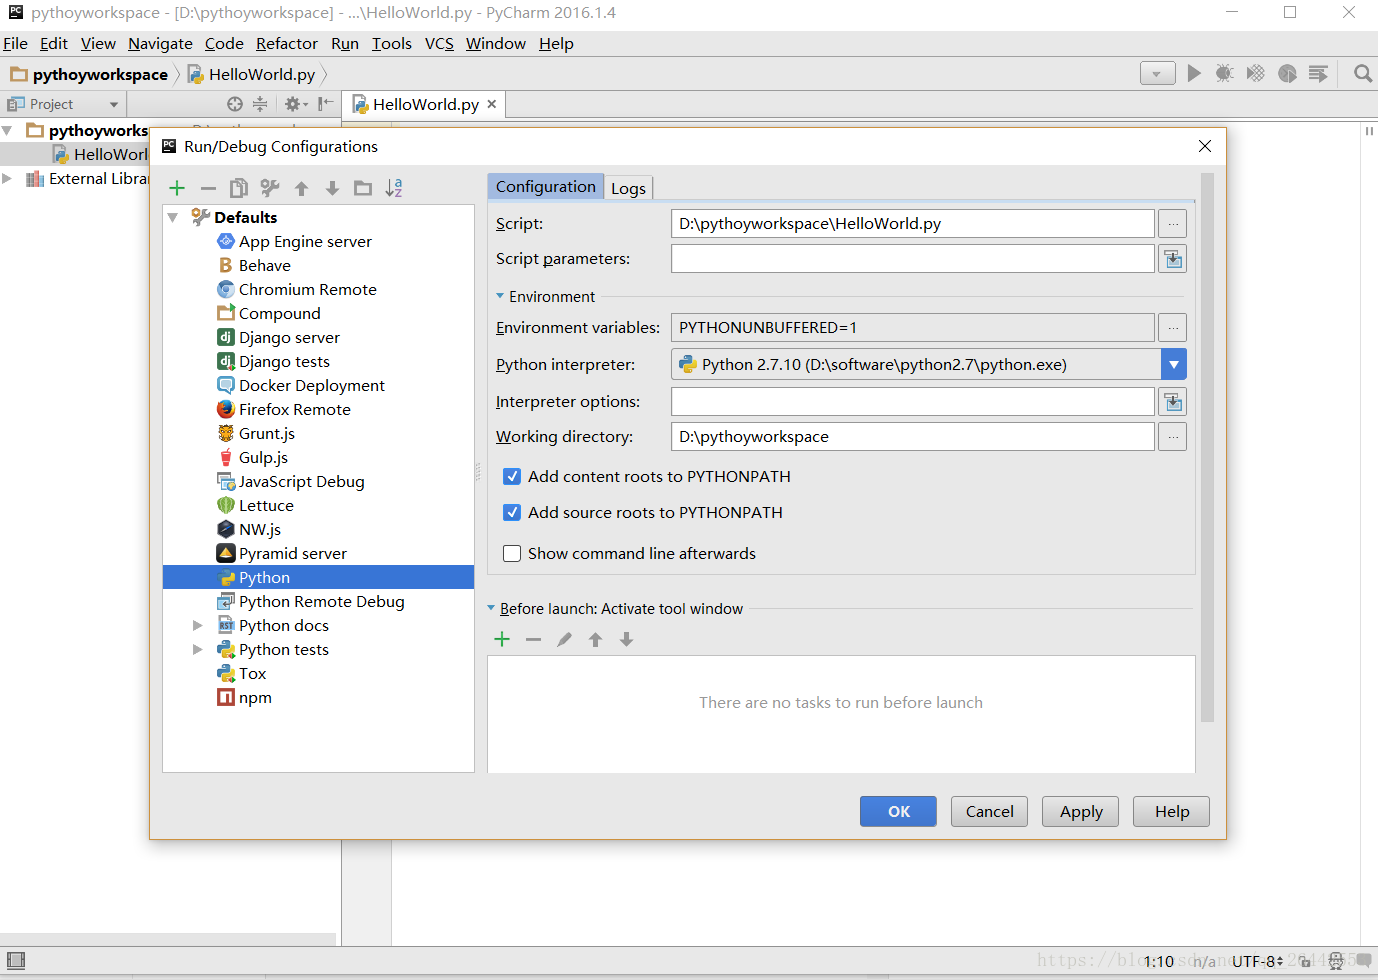Close Run/Debug Configurations dialog
The height and width of the screenshot is (980, 1378).
(x=1205, y=146)
